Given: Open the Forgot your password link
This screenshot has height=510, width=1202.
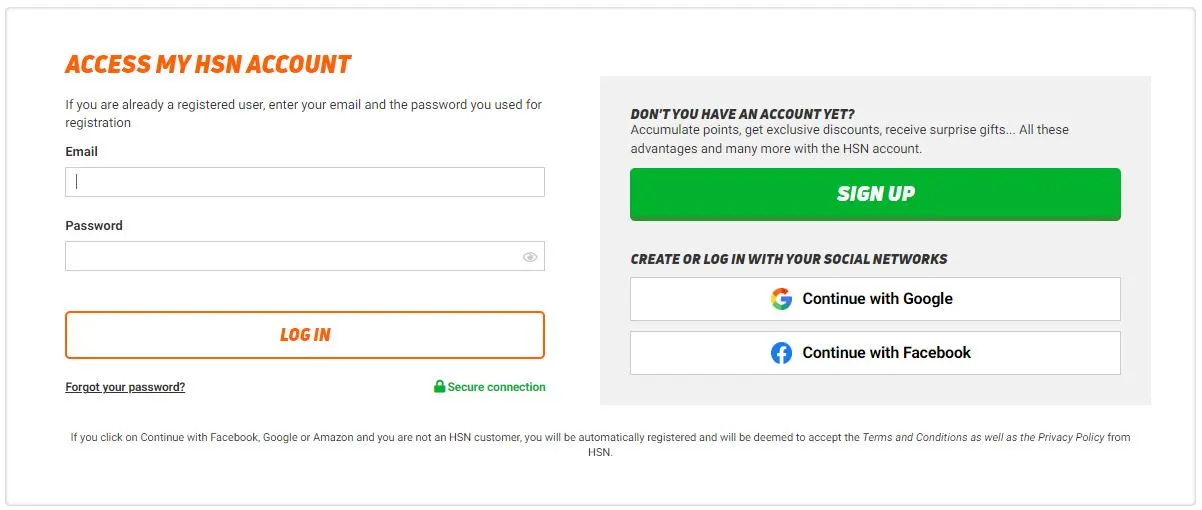Looking at the screenshot, I should coord(125,387).
